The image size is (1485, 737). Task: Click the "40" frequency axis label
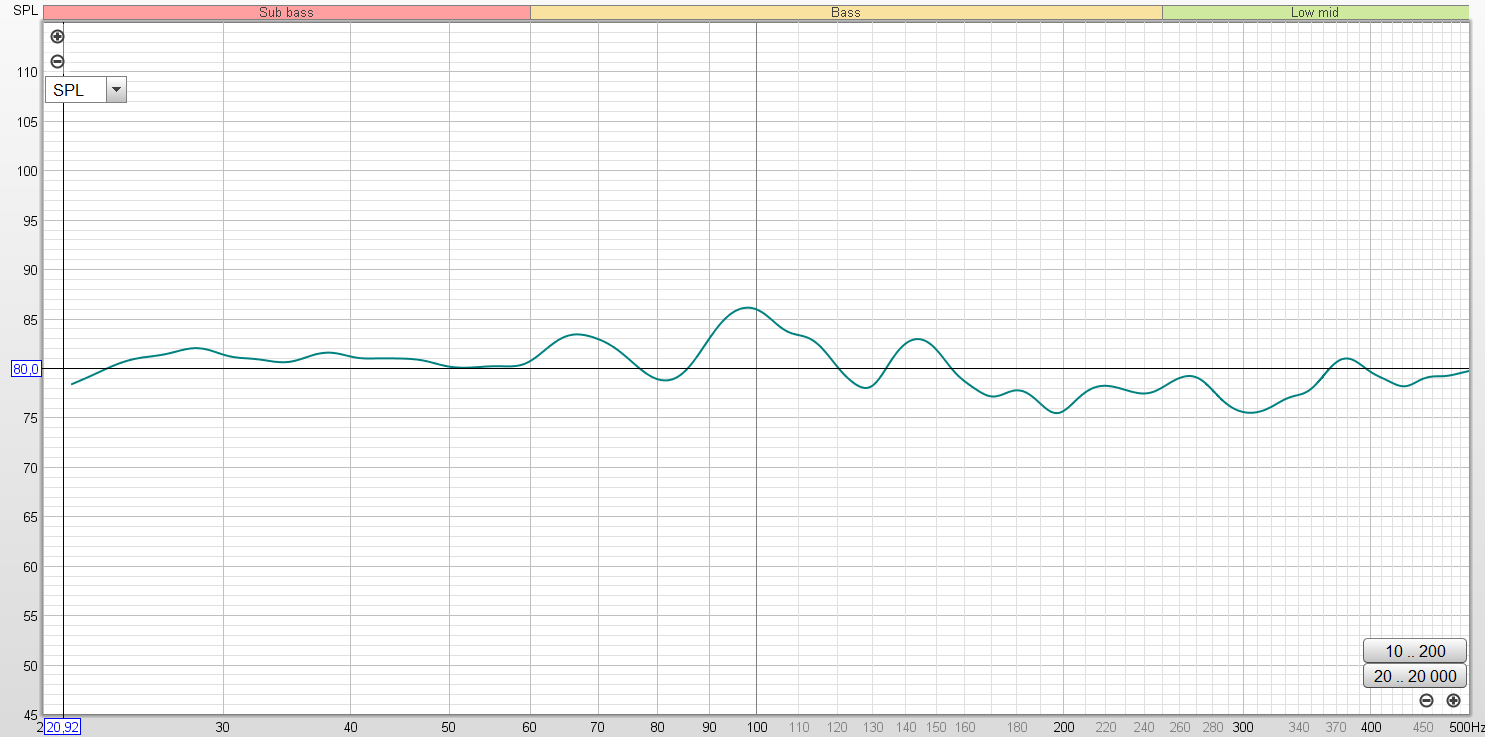tap(351, 727)
